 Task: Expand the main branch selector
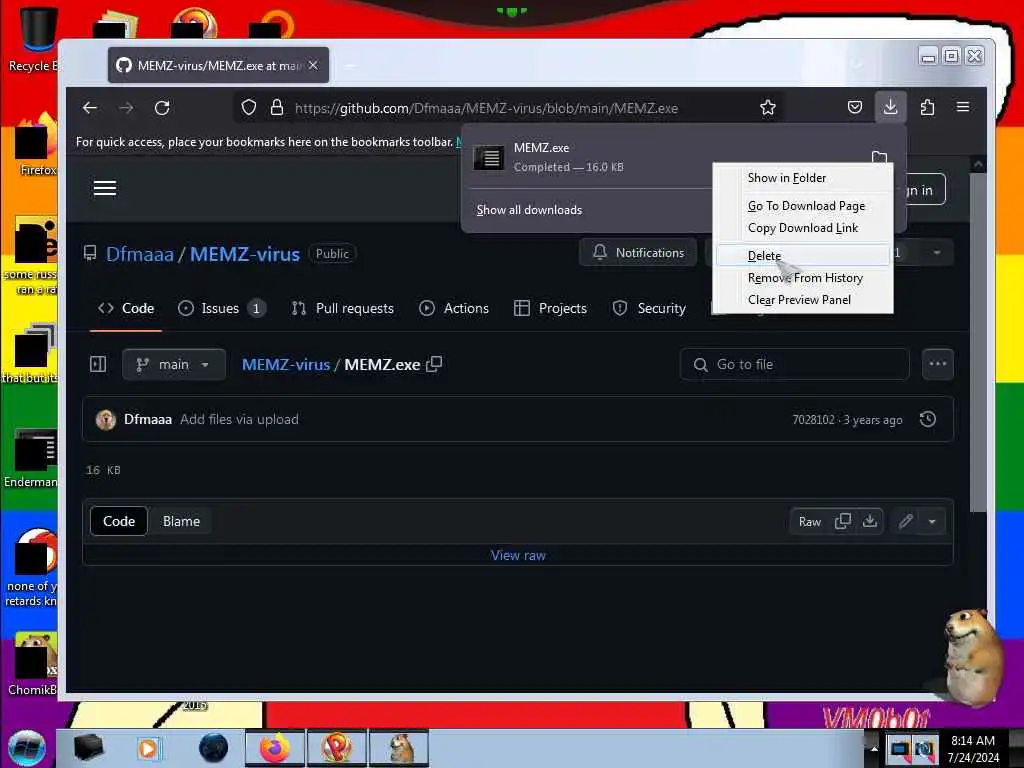coord(174,364)
